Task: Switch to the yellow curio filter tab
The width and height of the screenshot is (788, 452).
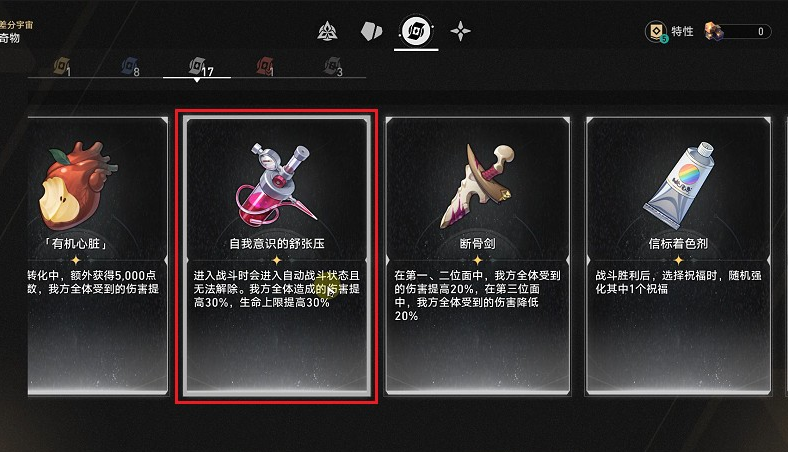Action: [x=63, y=66]
